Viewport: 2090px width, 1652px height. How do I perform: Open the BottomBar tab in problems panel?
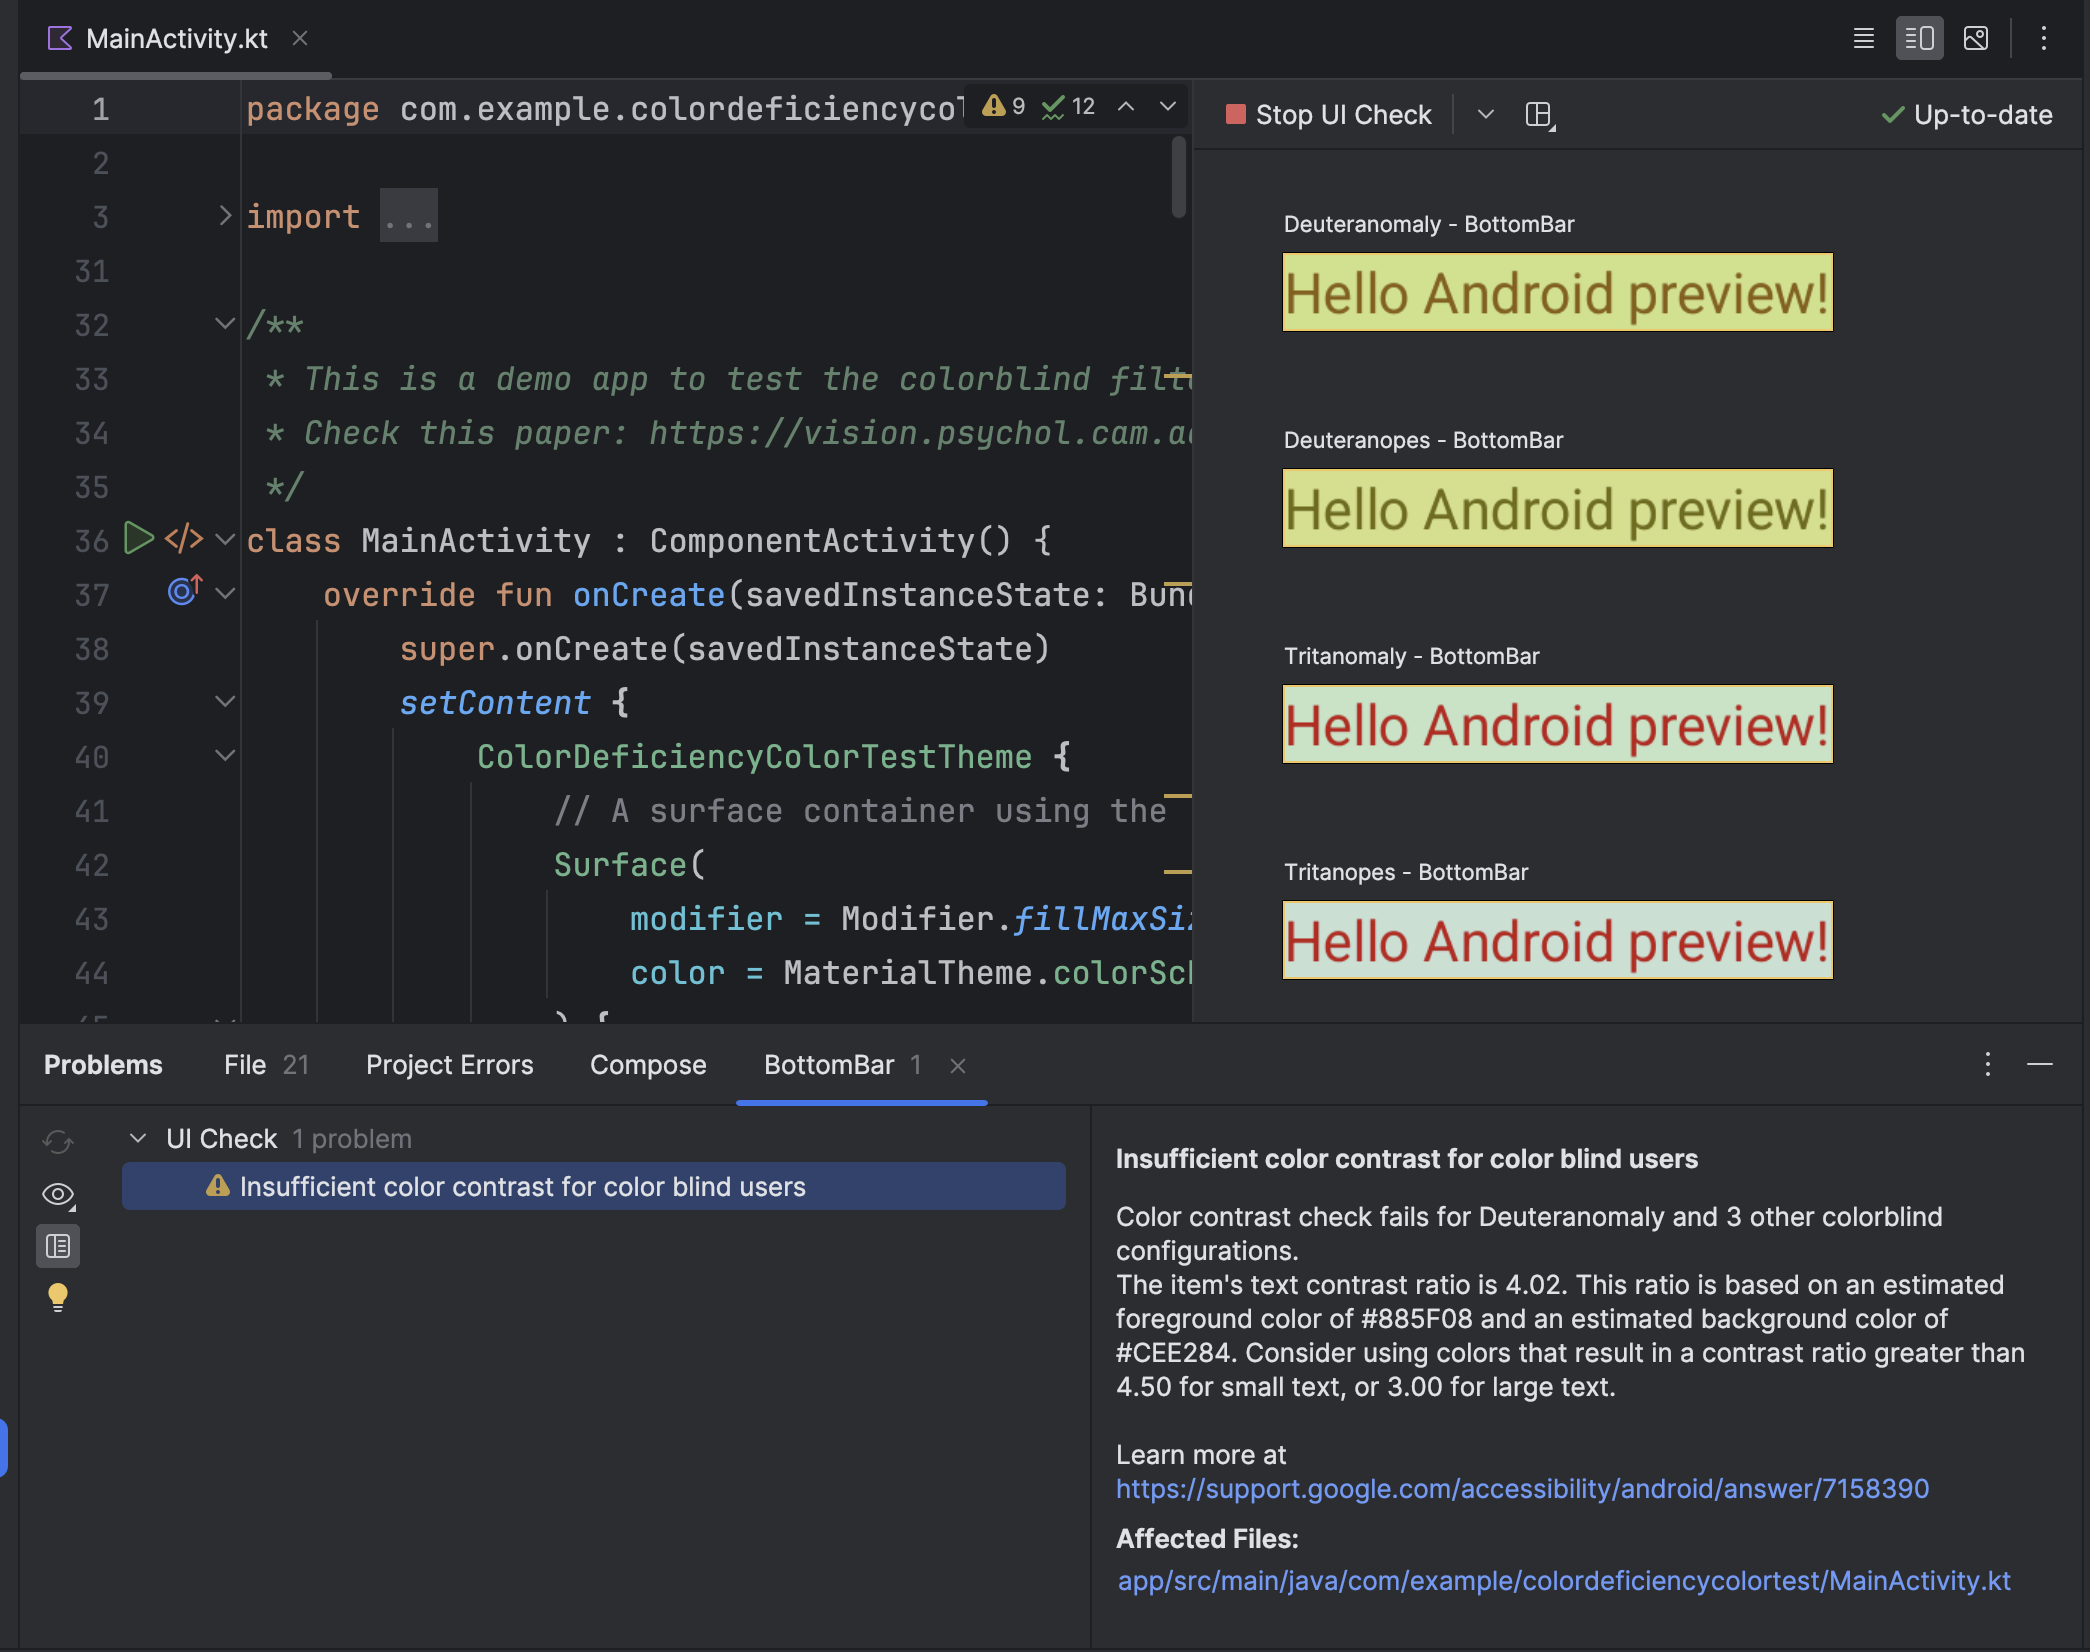(828, 1063)
